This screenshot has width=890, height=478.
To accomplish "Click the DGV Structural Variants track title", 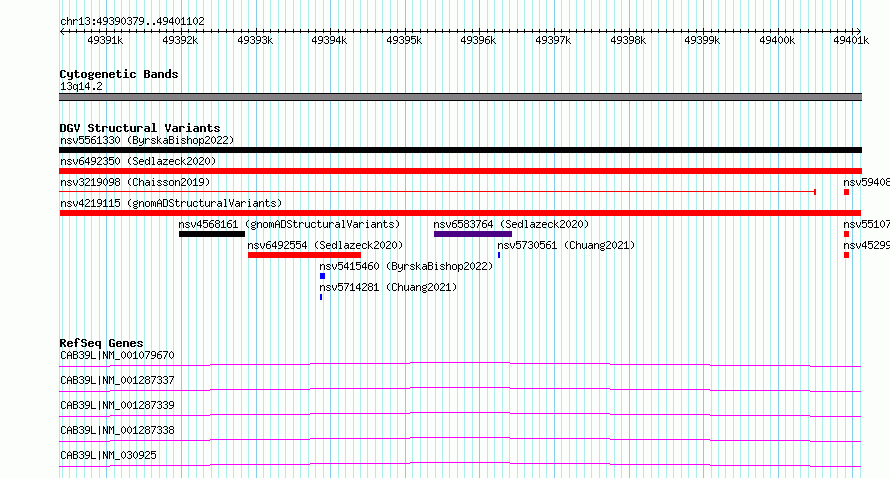I will [140, 128].
